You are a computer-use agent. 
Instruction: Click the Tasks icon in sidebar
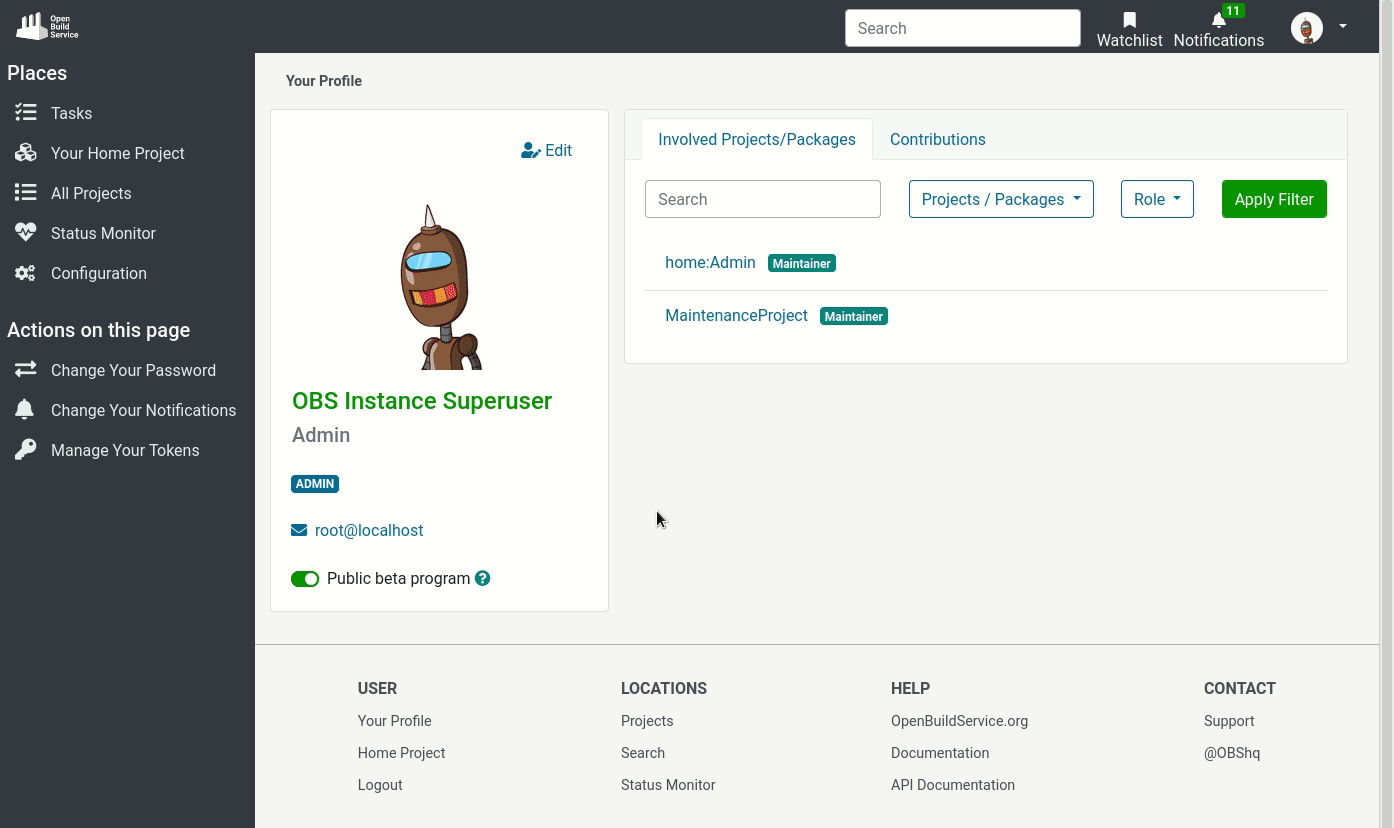coord(26,113)
